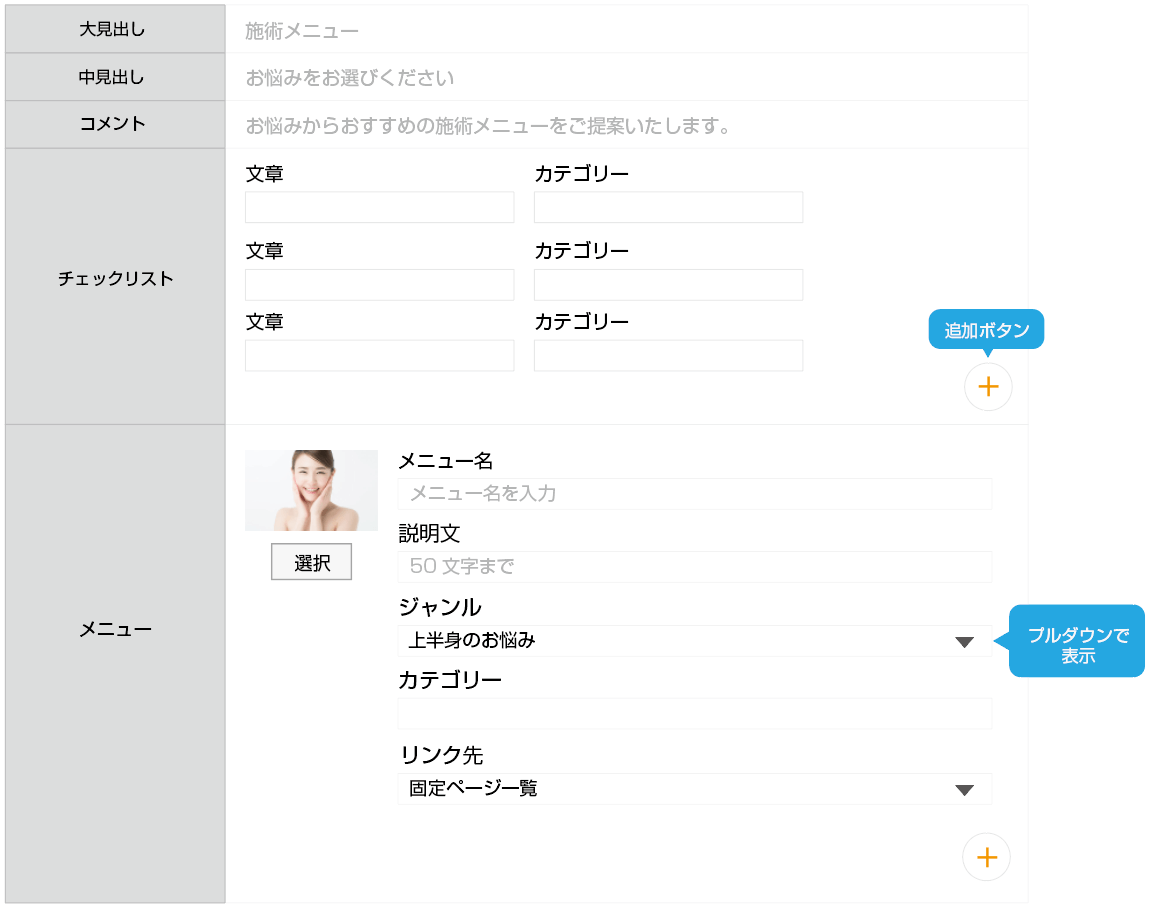Open the ジャンル dropdown showing 上半身のお悩み
Viewport: 1154px width, 909px height.
[694, 641]
